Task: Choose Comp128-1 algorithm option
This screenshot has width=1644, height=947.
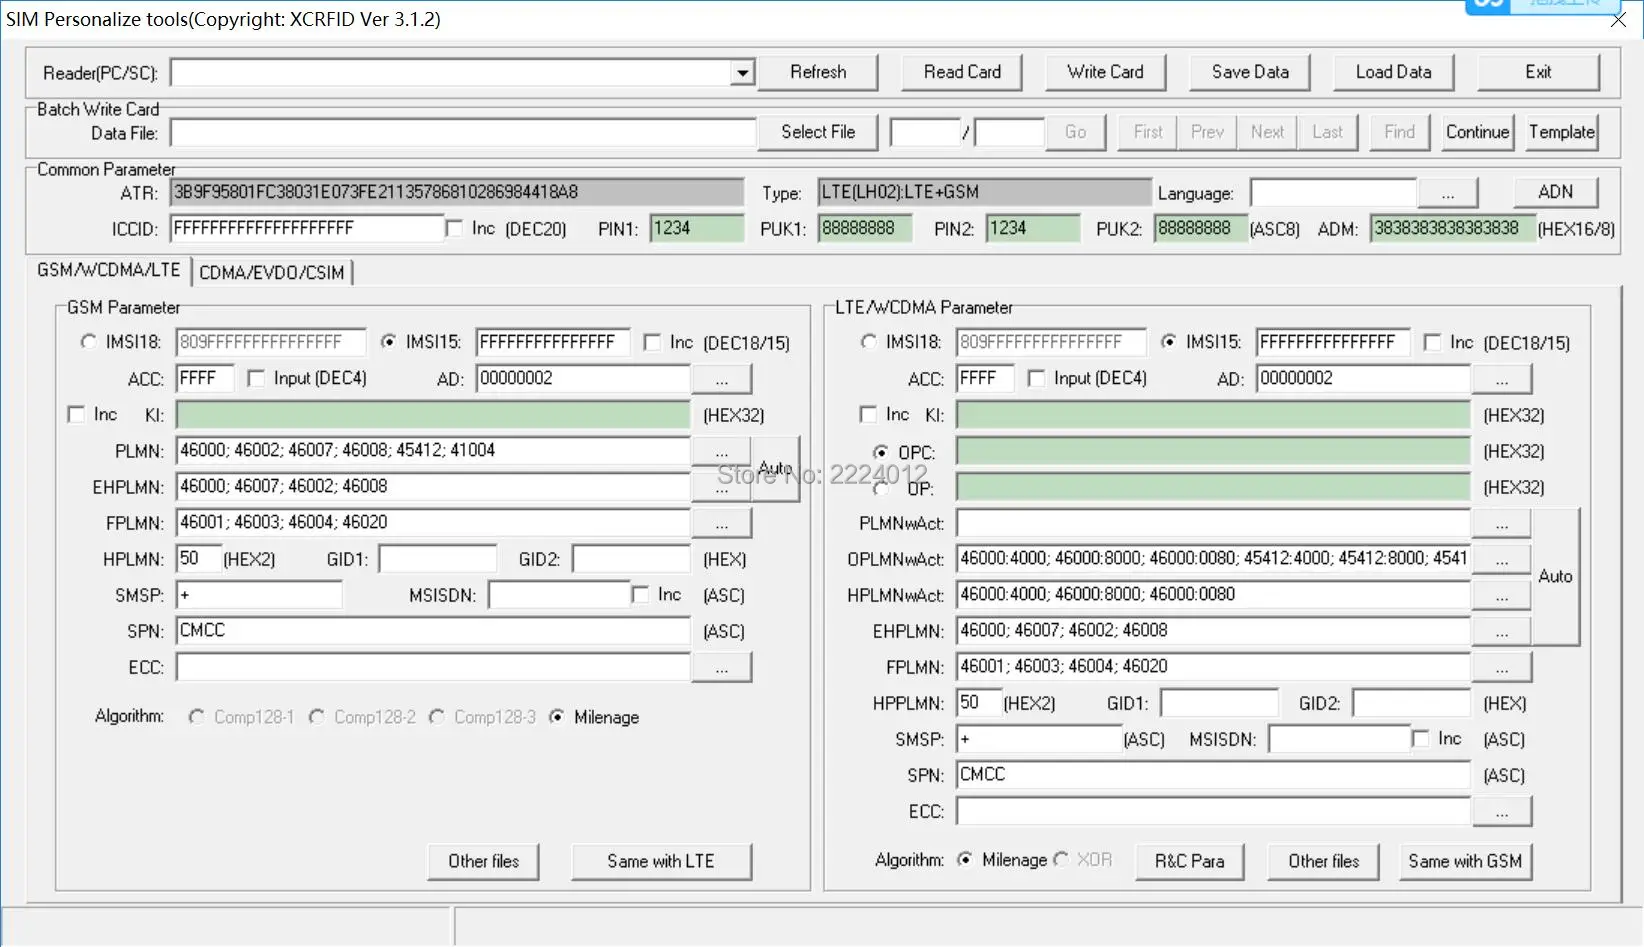Action: 197,717
